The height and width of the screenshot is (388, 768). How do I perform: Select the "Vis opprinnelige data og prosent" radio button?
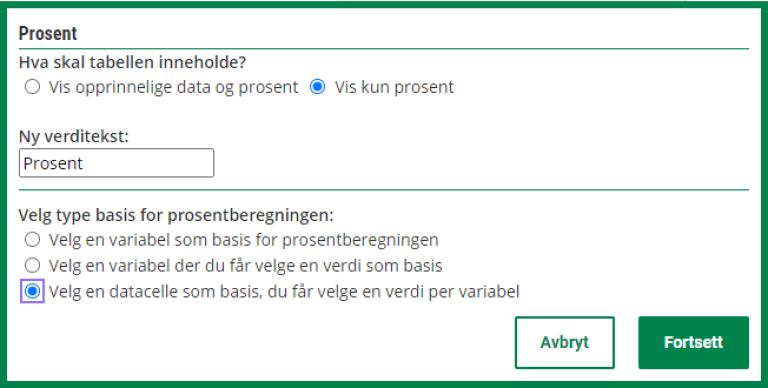[x=32, y=87]
